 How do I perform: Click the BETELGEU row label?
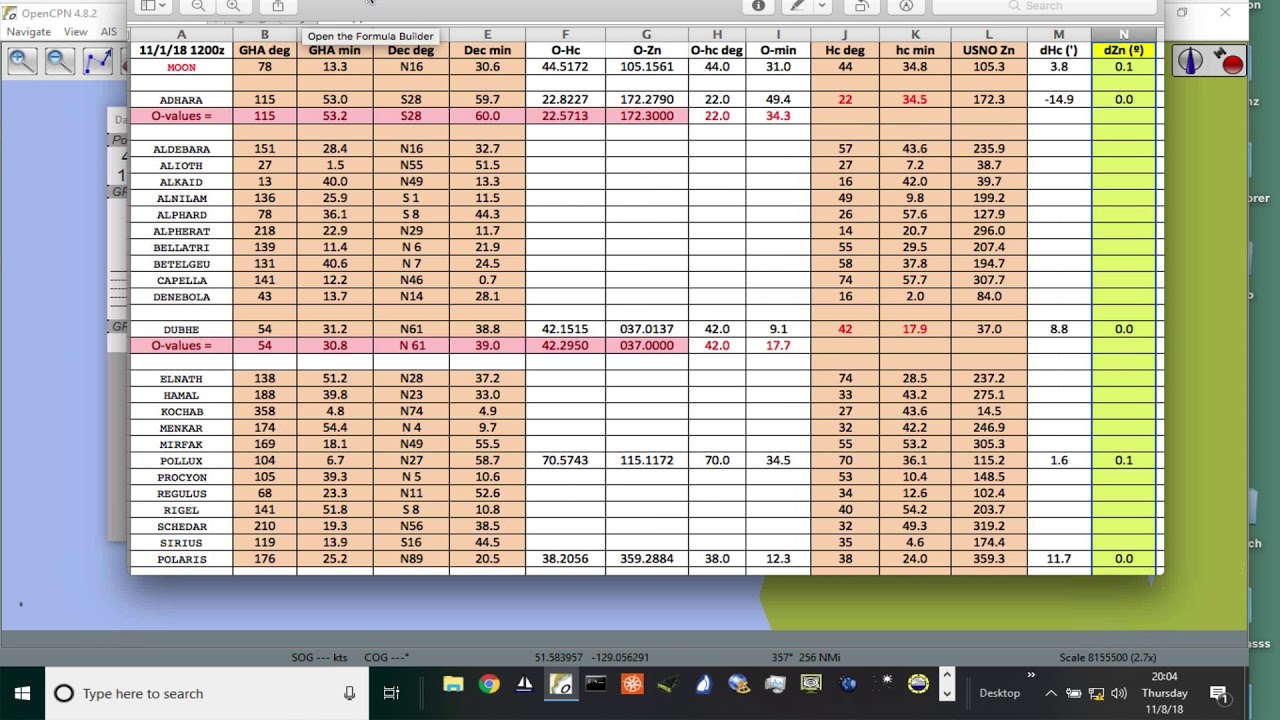point(181,264)
